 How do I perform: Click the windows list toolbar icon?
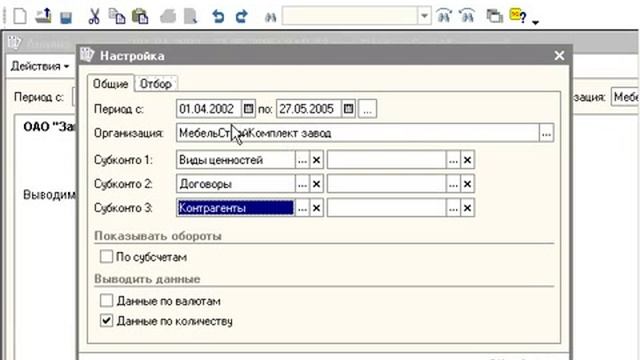pyautogui.click(x=494, y=16)
